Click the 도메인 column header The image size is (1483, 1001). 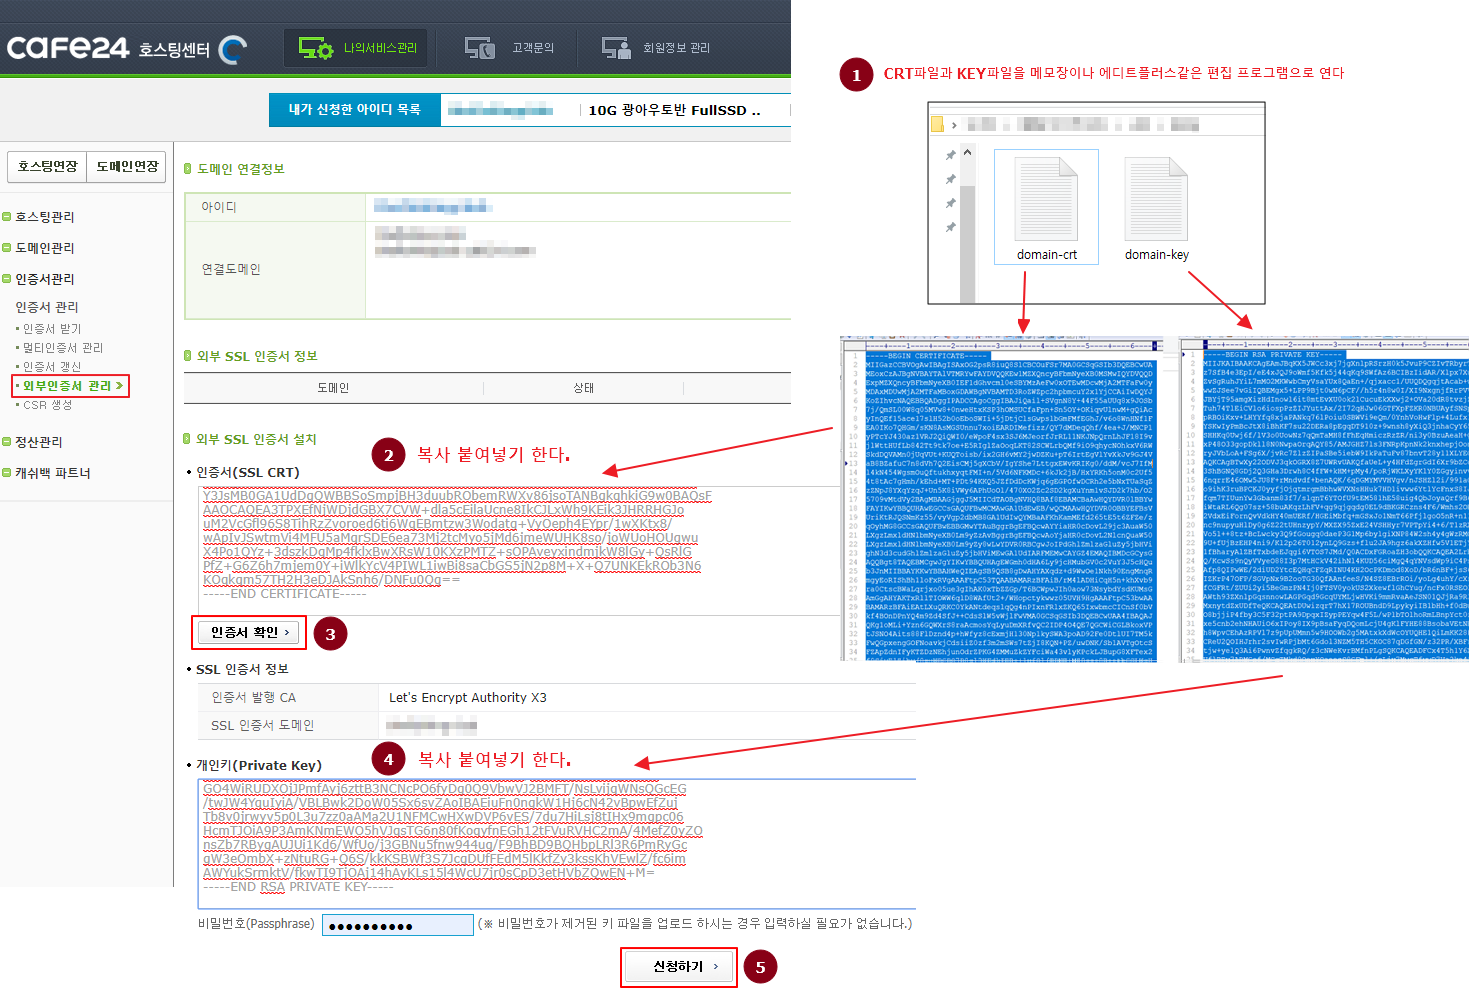(x=333, y=388)
